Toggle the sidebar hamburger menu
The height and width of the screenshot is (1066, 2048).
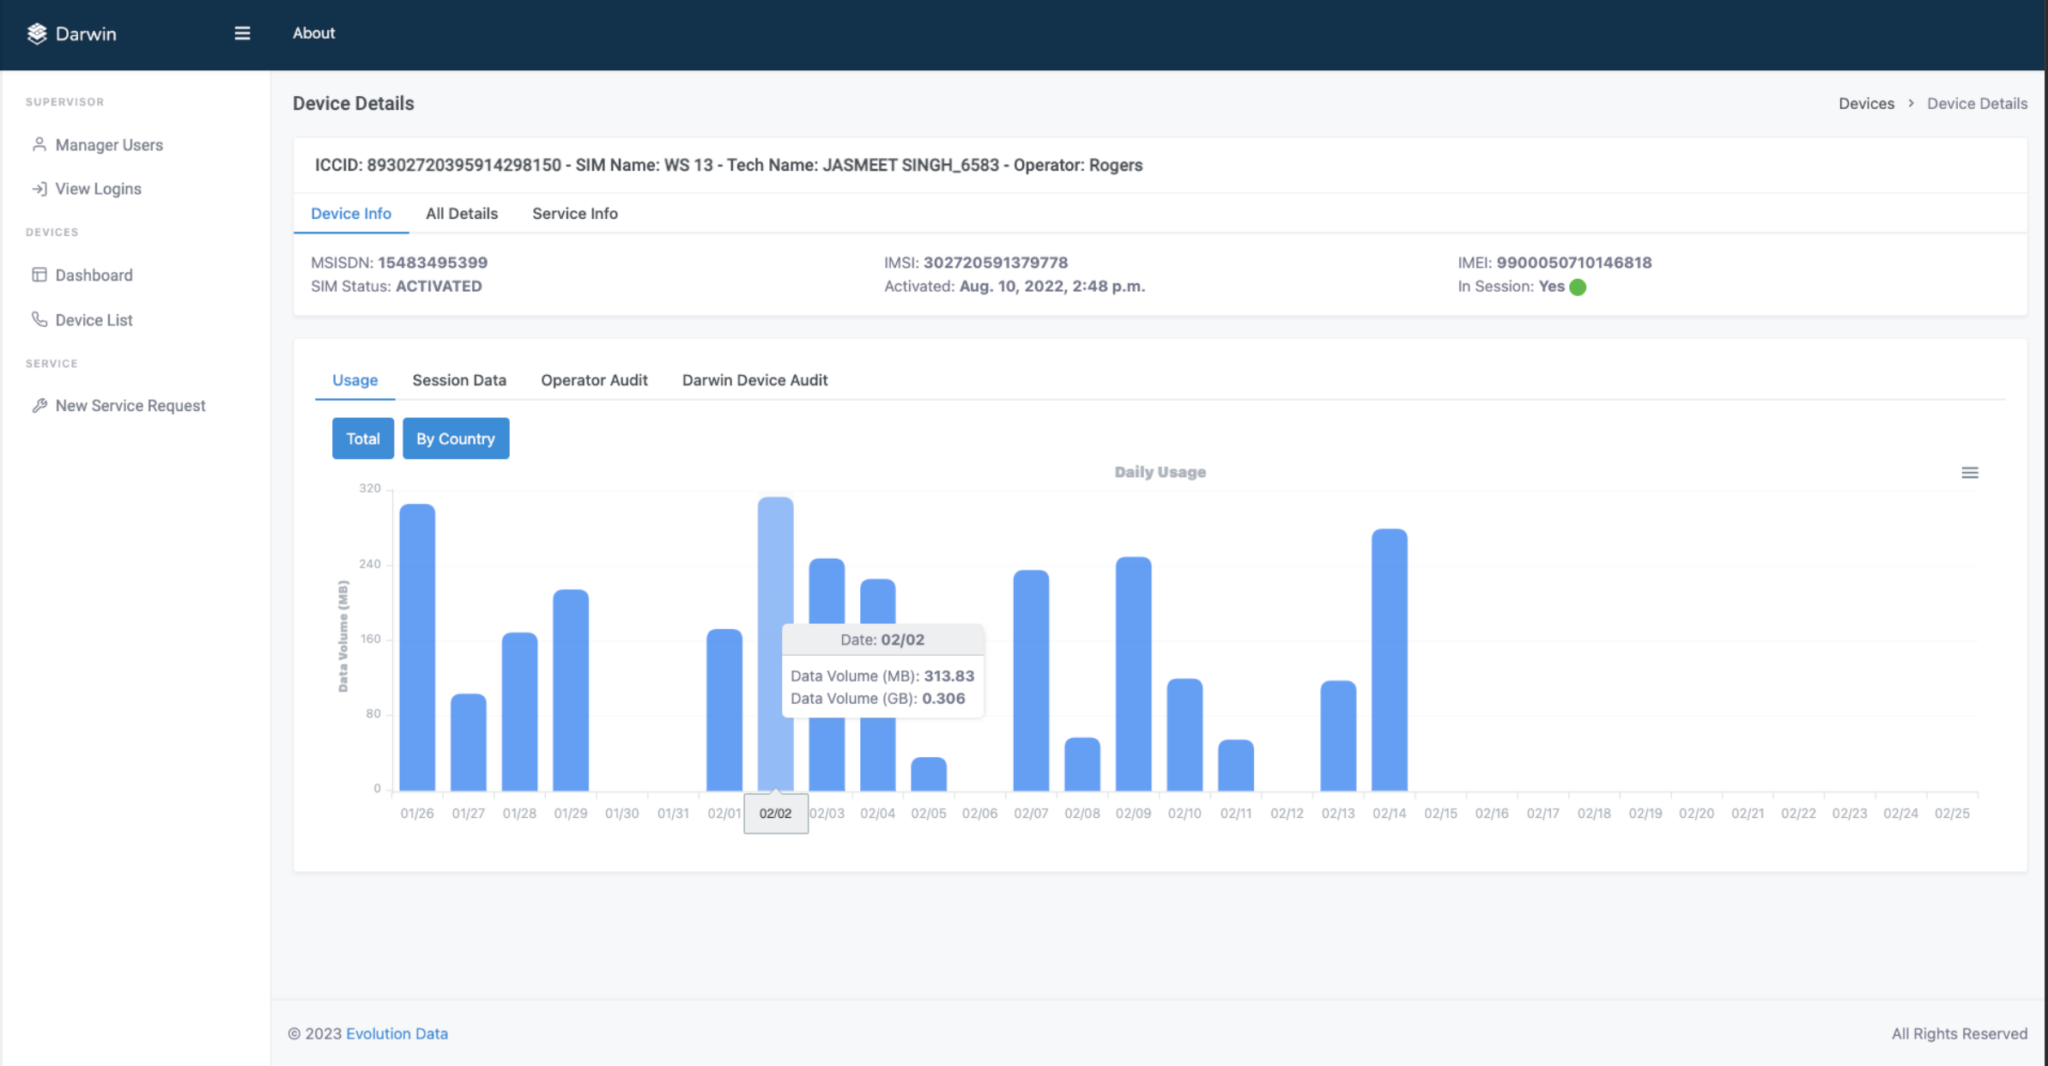242,33
